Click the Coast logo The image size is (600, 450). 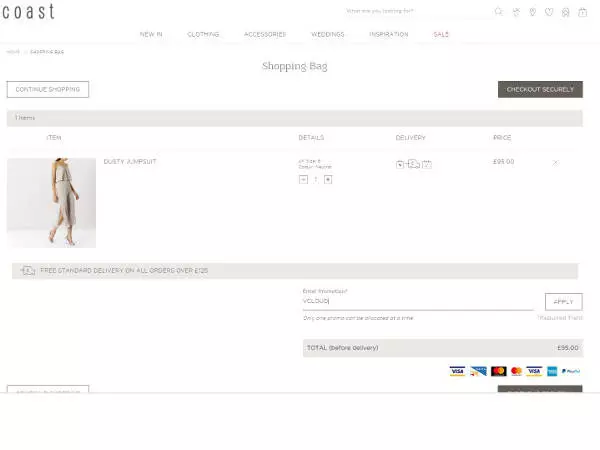click(28, 11)
